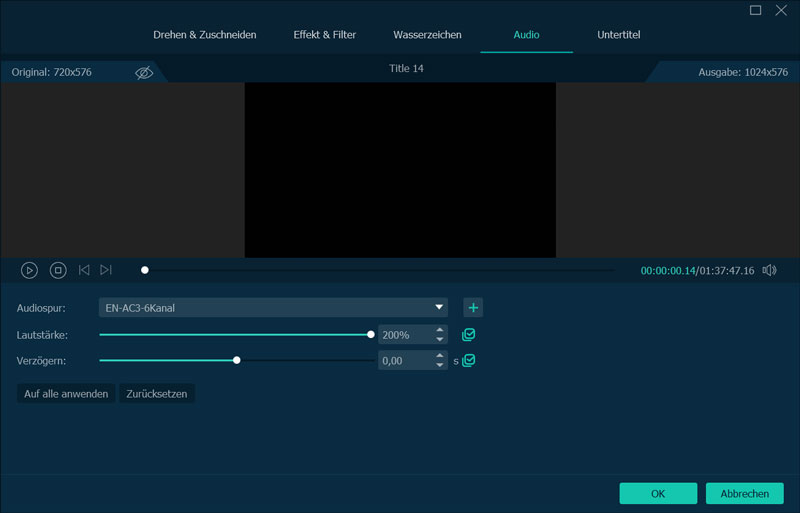The image size is (800, 513).
Task: Add an audio track with plus icon
Action: click(x=473, y=307)
